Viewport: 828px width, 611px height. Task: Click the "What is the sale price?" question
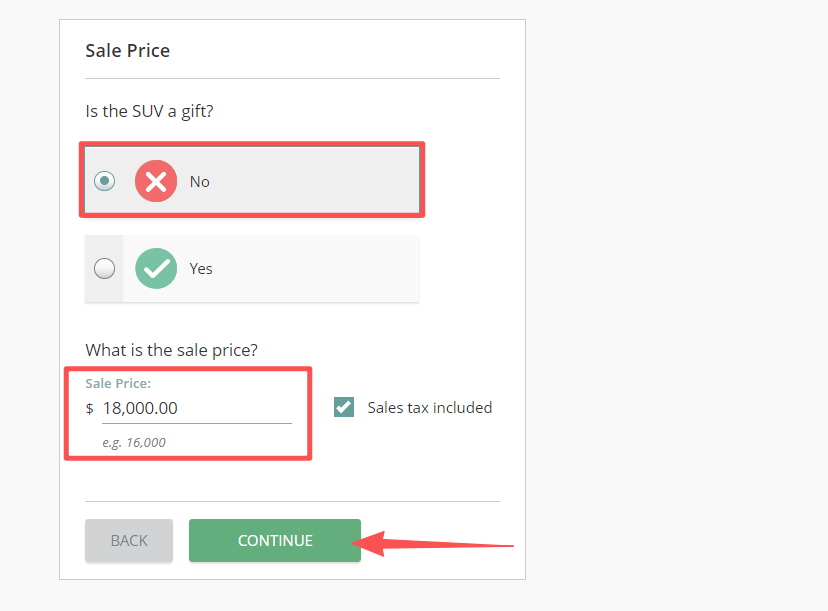(172, 350)
